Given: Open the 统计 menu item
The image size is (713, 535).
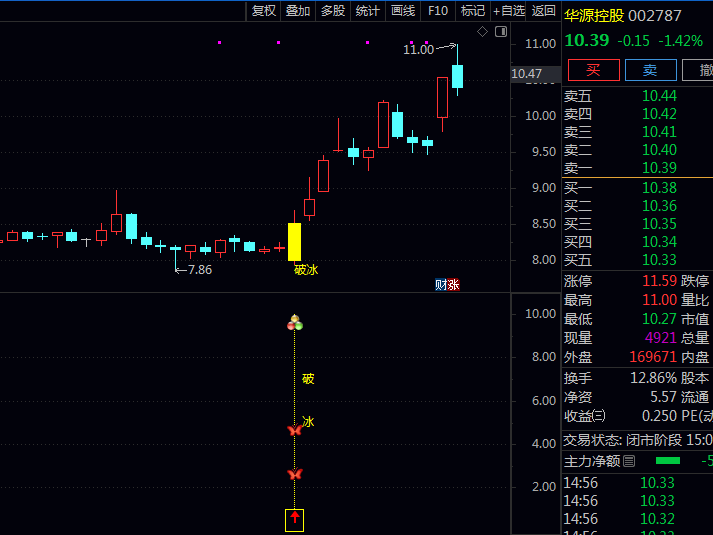Looking at the screenshot, I should 367,10.
